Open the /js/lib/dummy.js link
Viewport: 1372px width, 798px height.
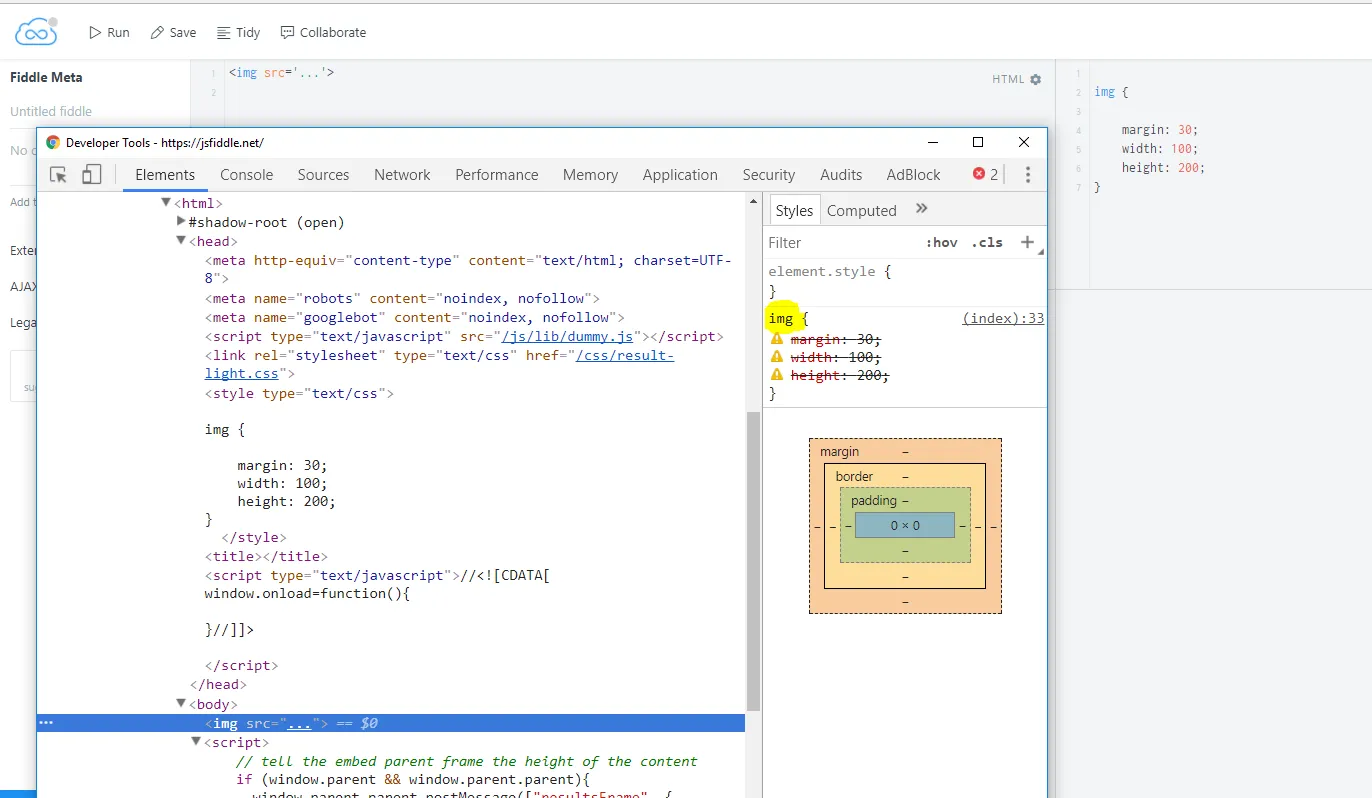point(568,337)
